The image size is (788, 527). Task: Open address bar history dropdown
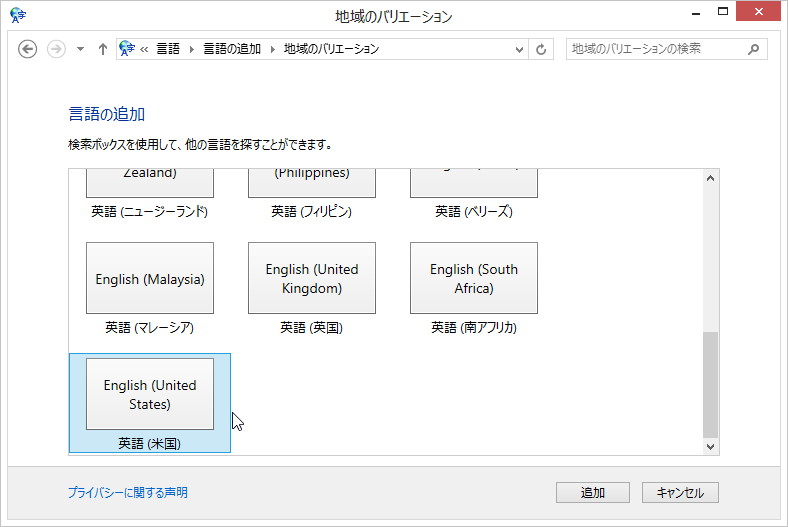pyautogui.click(x=520, y=49)
